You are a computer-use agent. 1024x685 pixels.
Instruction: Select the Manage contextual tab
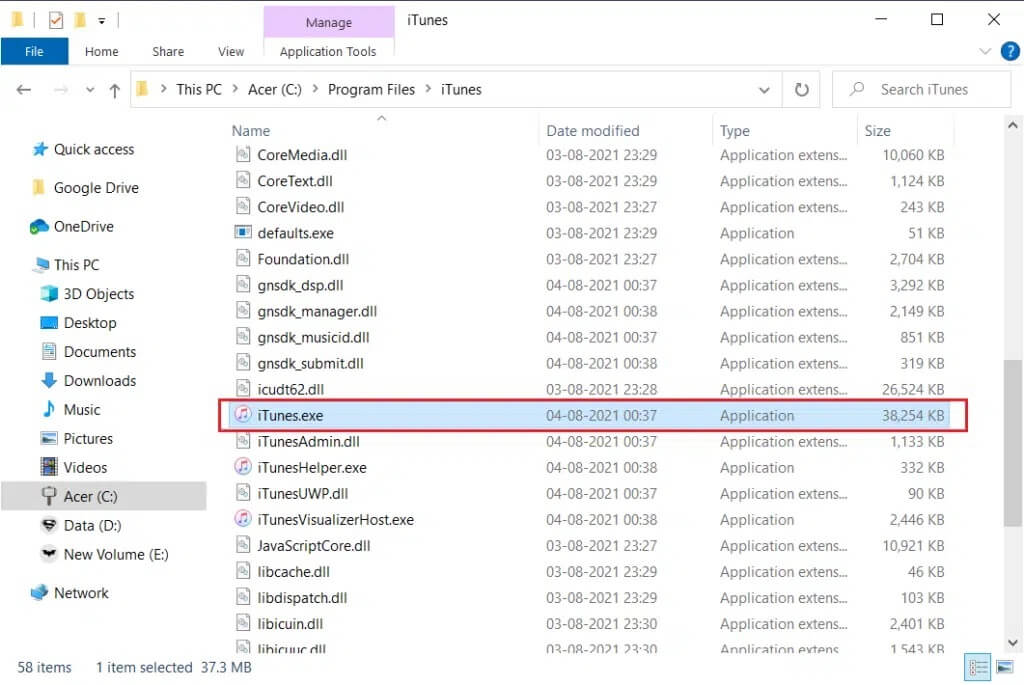click(328, 22)
